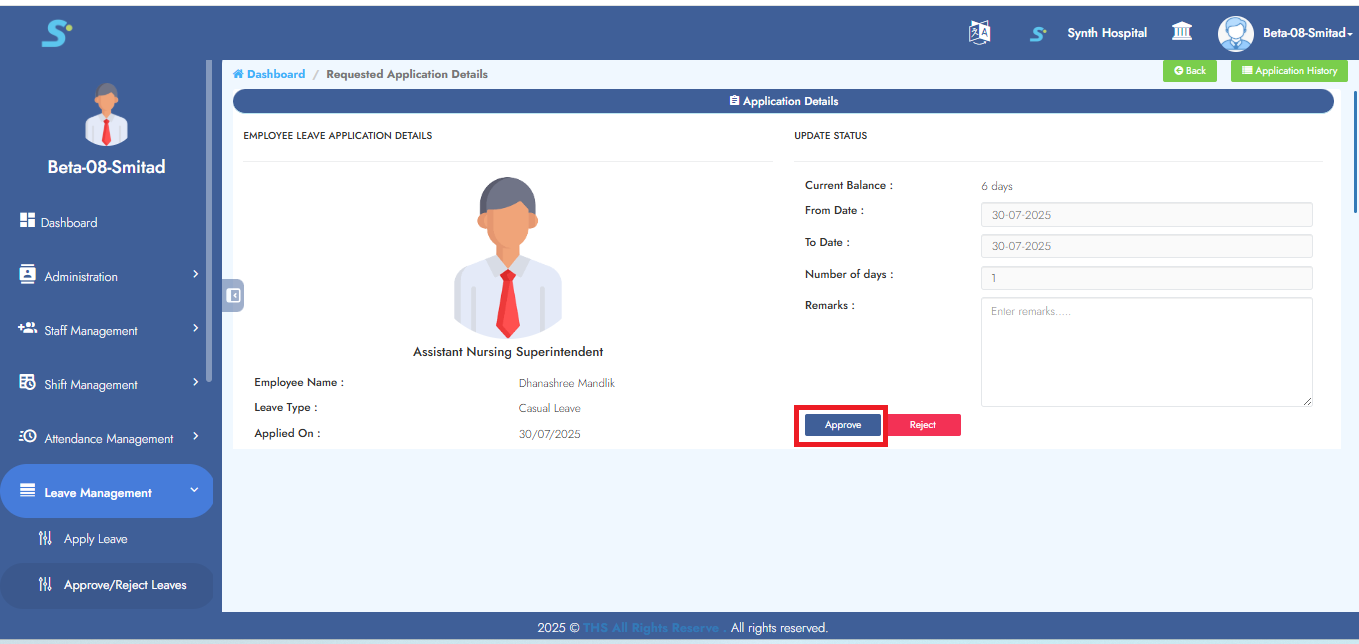Screen dimensions: 1359x644
Task: Click the S logo at top left
Action: pos(56,33)
